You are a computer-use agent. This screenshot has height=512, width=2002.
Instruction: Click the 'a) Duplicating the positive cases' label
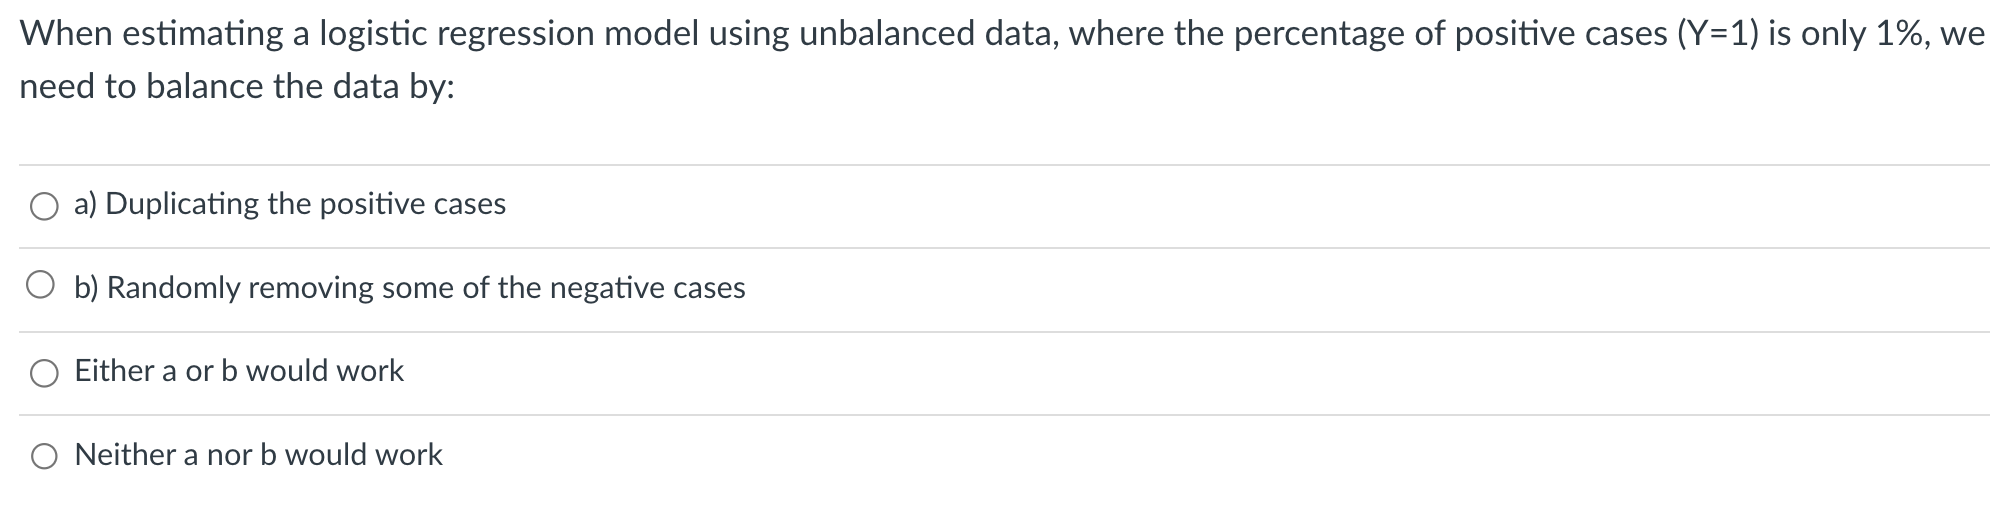(290, 204)
